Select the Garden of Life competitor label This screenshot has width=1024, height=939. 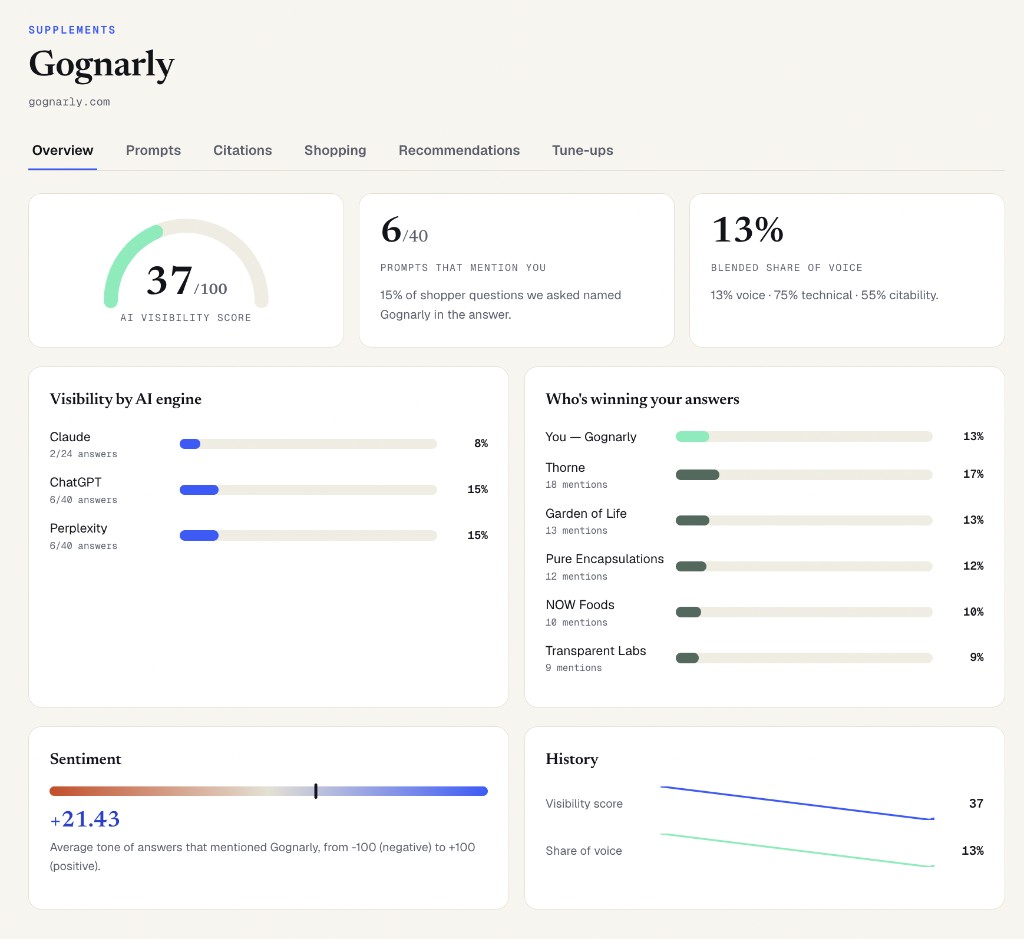click(x=586, y=513)
